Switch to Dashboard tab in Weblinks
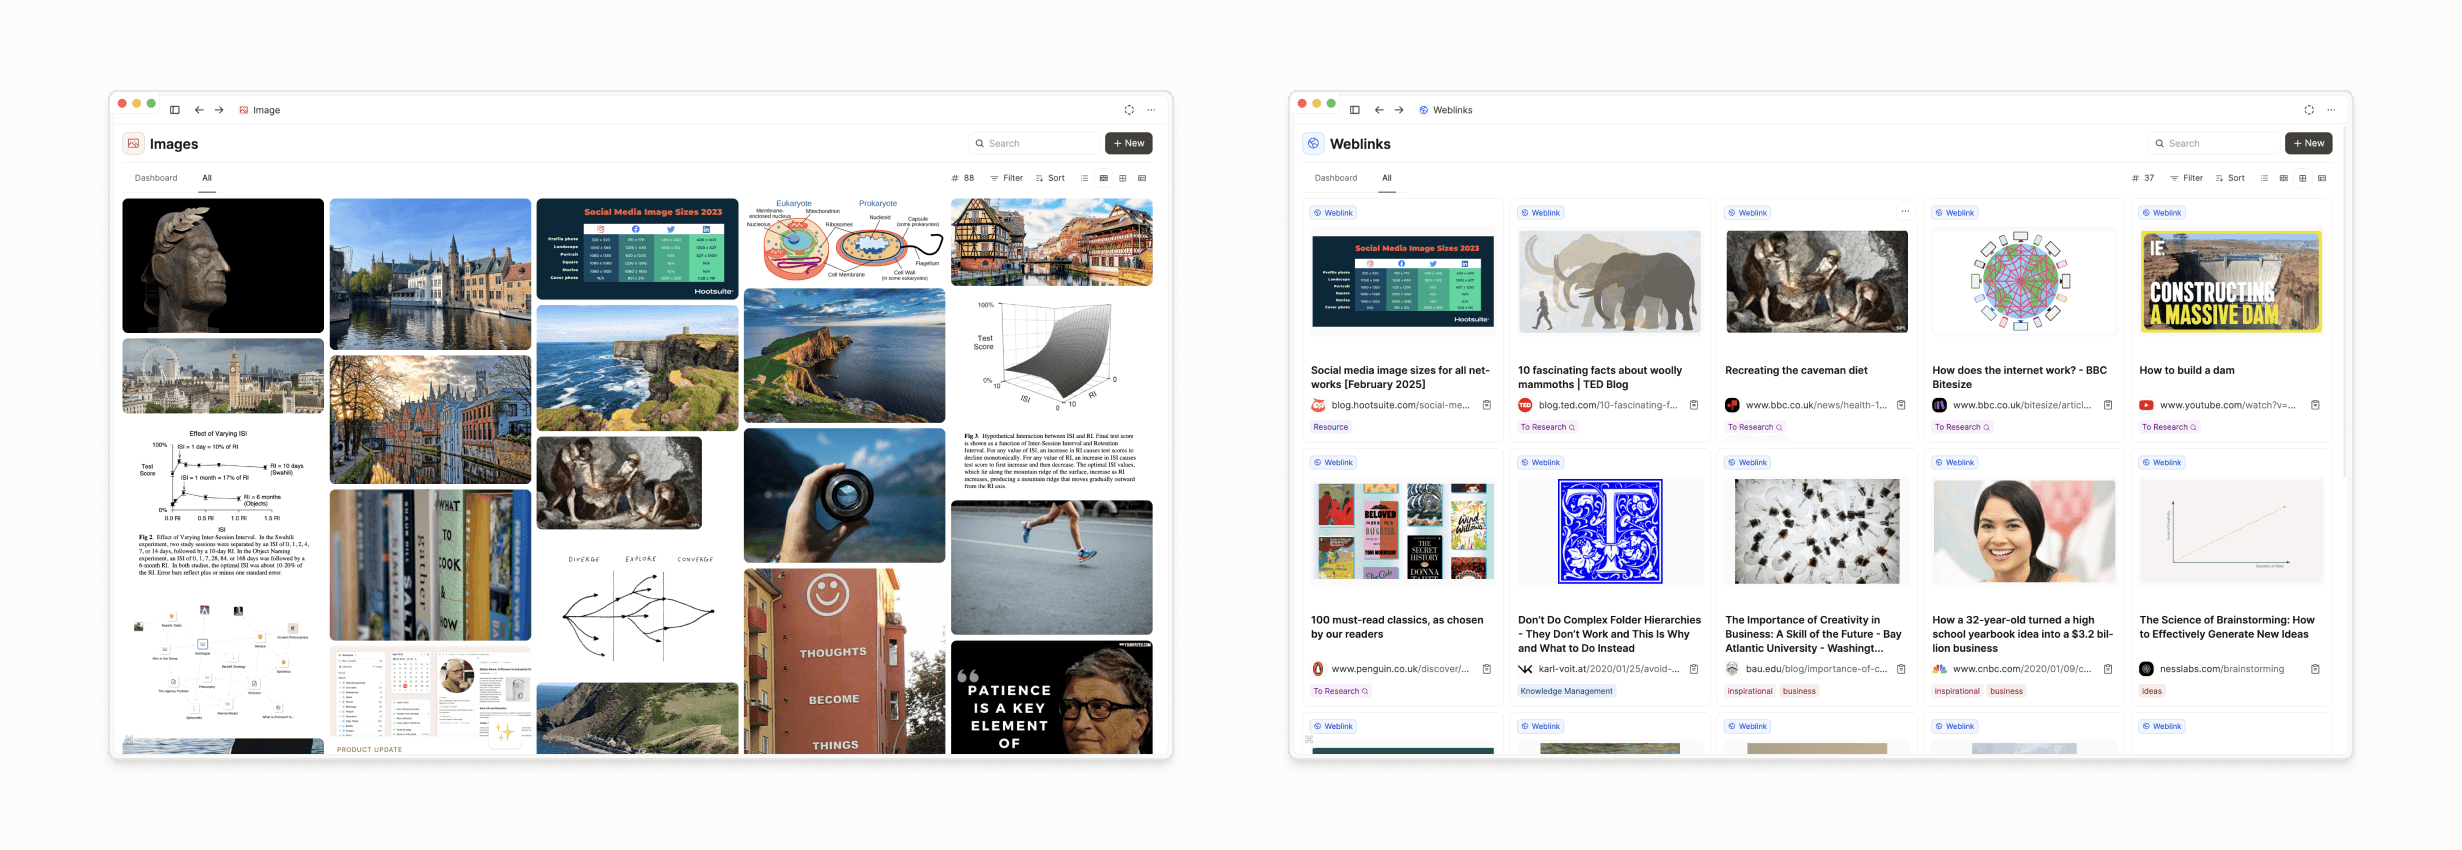The height and width of the screenshot is (850, 2462). pos(1336,178)
